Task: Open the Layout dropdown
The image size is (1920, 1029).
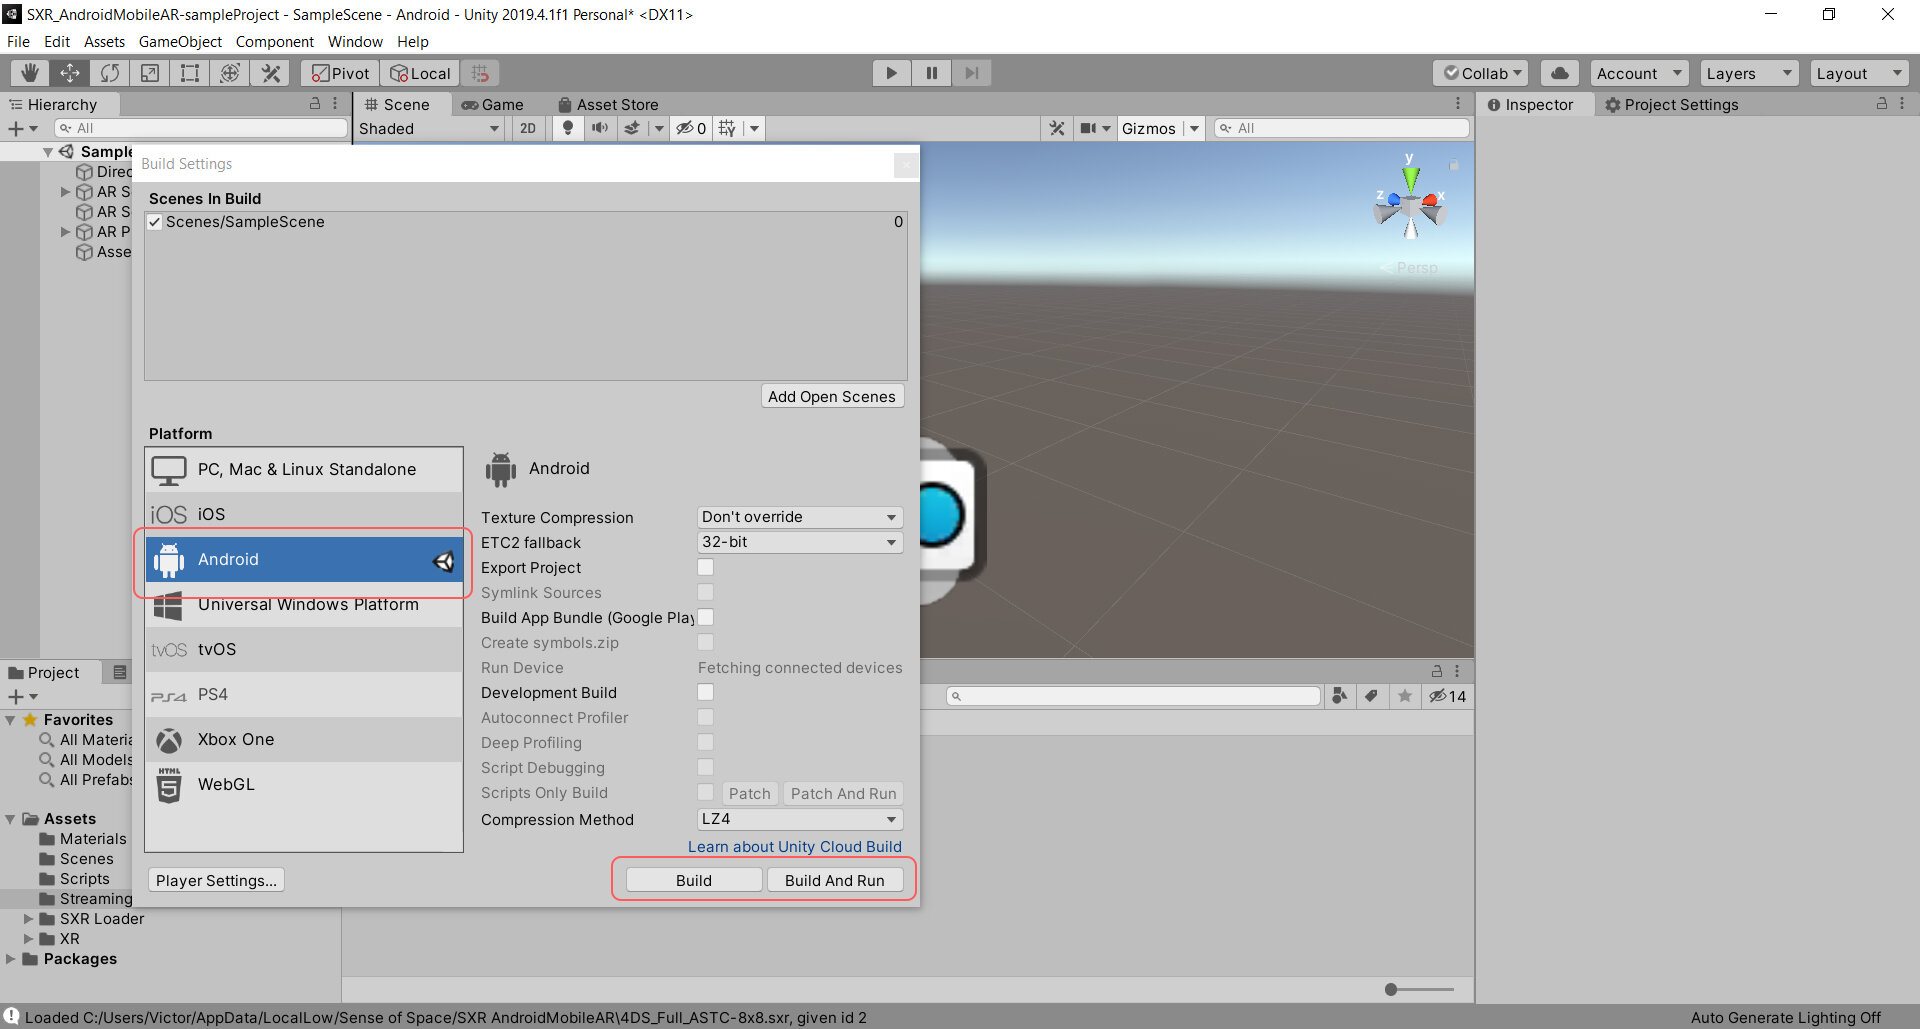Action: (1859, 73)
